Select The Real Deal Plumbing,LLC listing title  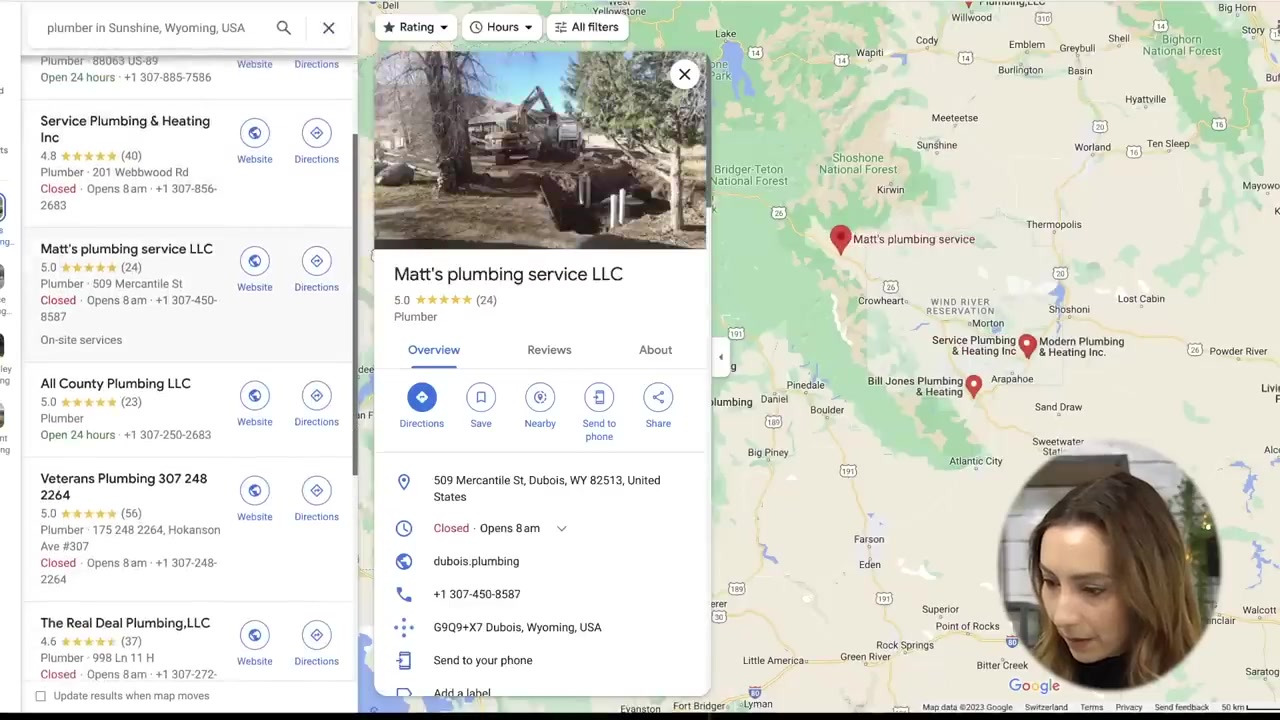coord(125,623)
